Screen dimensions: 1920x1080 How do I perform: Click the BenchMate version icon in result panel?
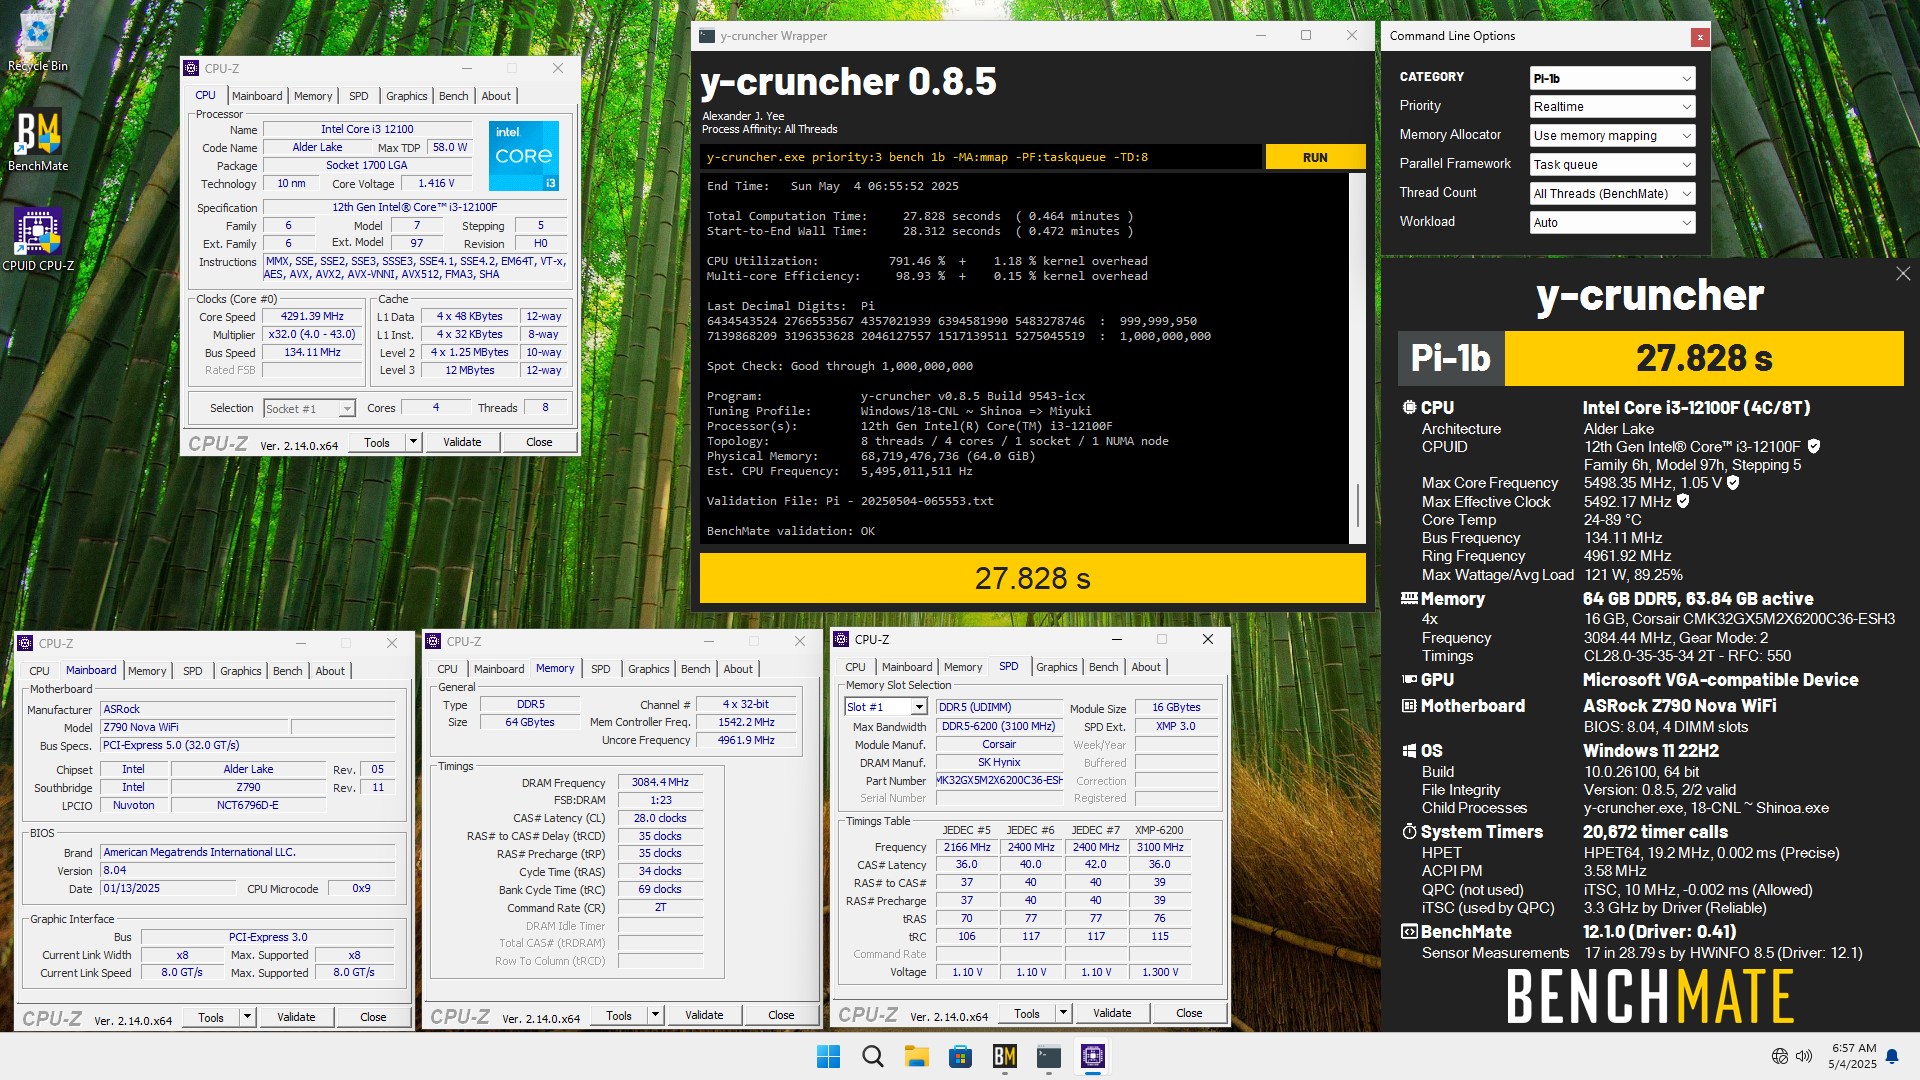(x=1409, y=931)
